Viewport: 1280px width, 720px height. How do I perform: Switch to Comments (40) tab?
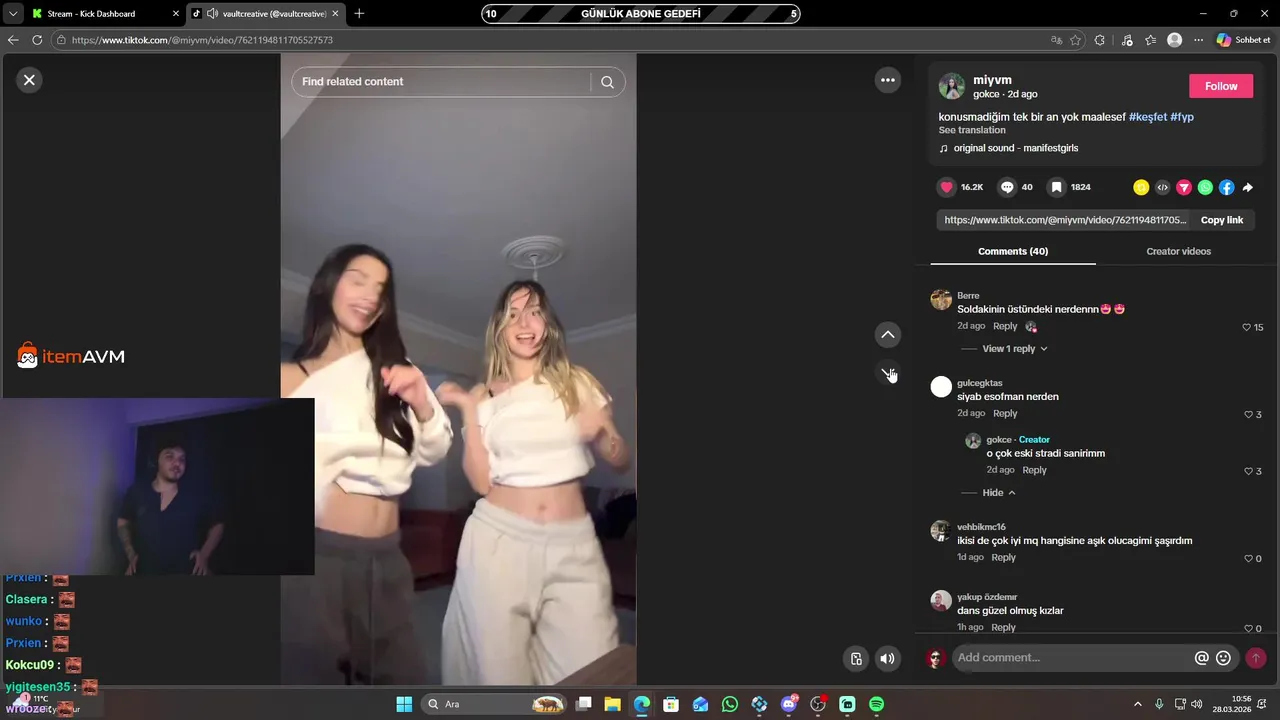(1013, 251)
